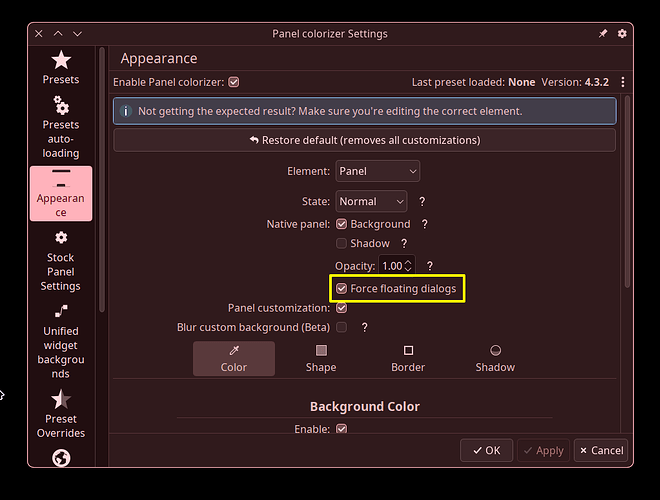The width and height of the screenshot is (660, 500).
Task: Open the Element dropdown showing Panel
Action: 377,171
